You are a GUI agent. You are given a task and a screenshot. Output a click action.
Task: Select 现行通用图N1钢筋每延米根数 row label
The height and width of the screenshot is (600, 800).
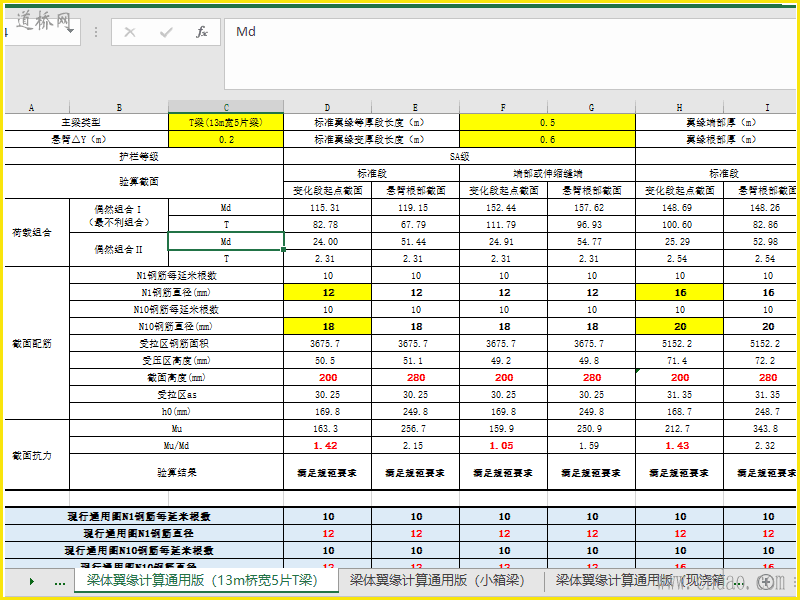[x=144, y=516]
